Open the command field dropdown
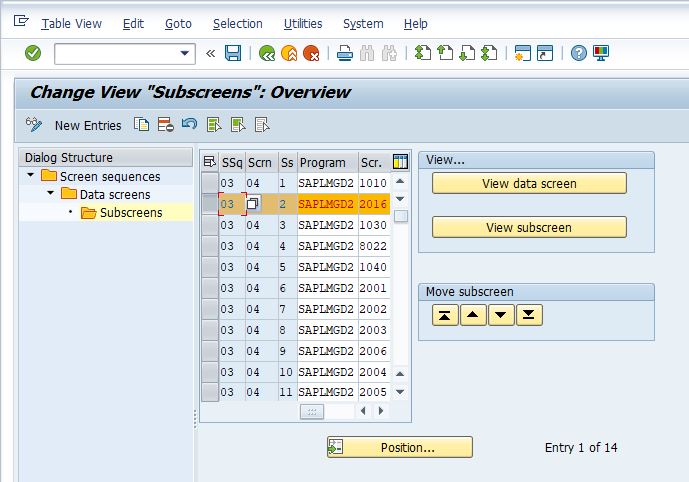The image size is (689, 482). 185,53
